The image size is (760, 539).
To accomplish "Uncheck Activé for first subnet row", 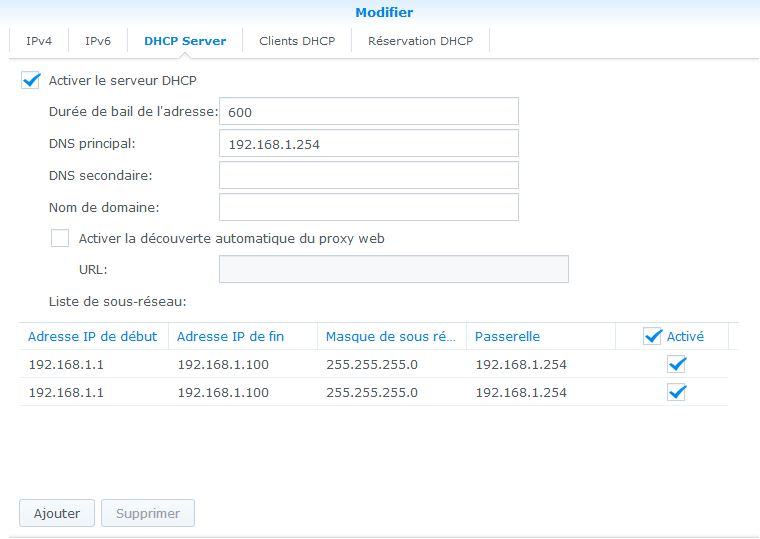I will (x=677, y=365).
